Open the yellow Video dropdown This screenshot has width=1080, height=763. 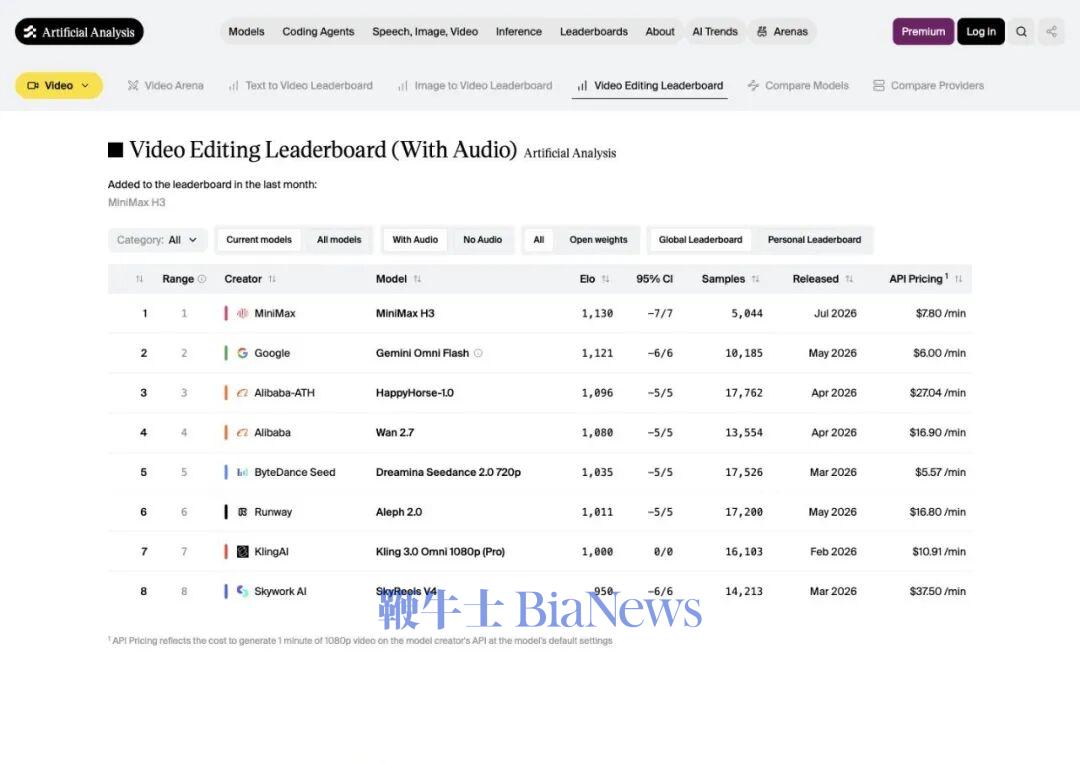pos(59,85)
